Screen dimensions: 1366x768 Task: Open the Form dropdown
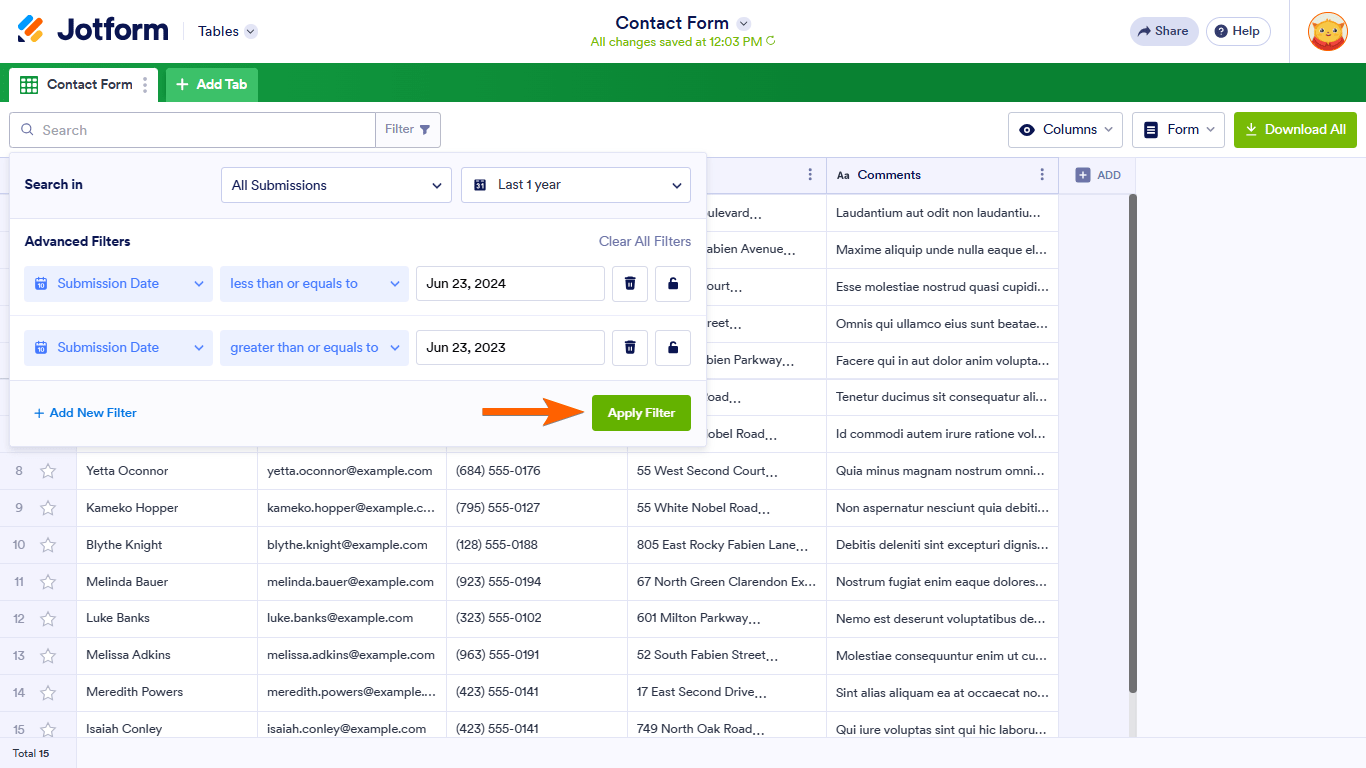tap(1178, 130)
